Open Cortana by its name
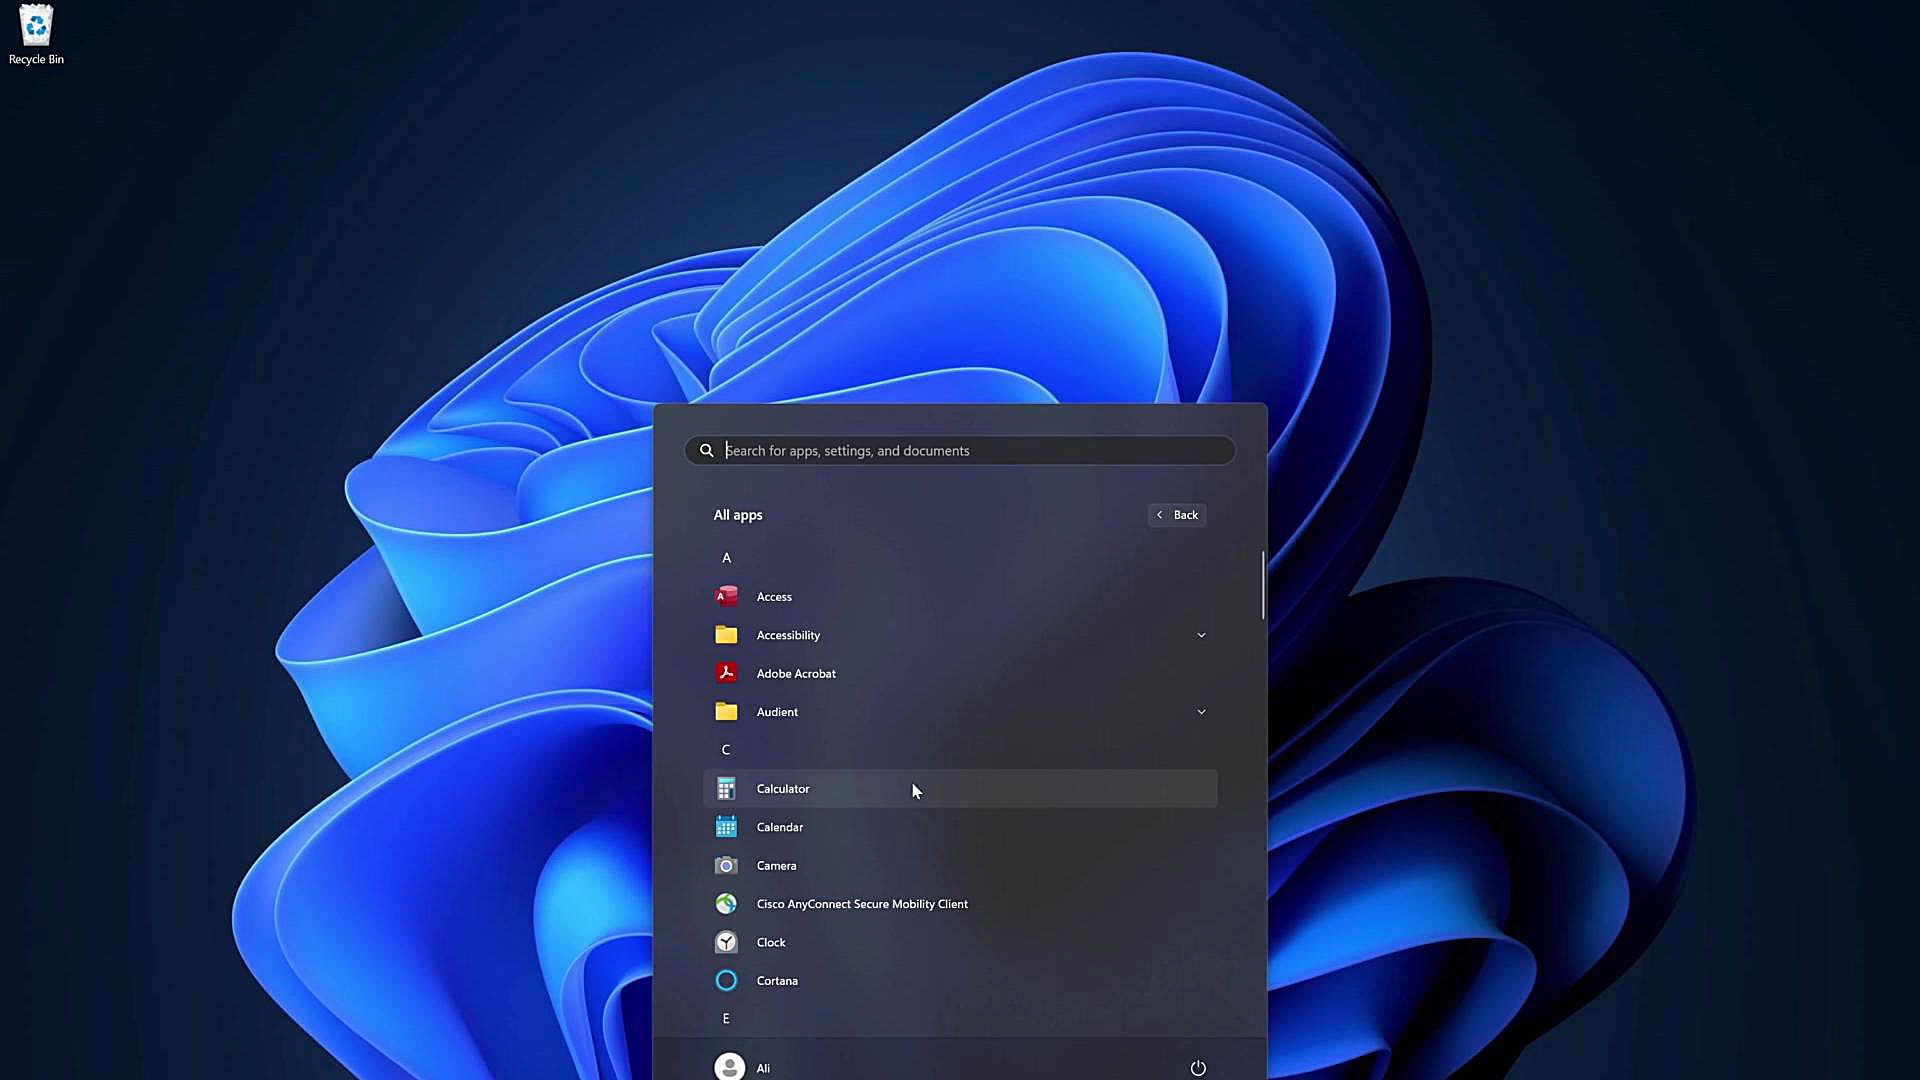The image size is (1920, 1080). pos(777,981)
